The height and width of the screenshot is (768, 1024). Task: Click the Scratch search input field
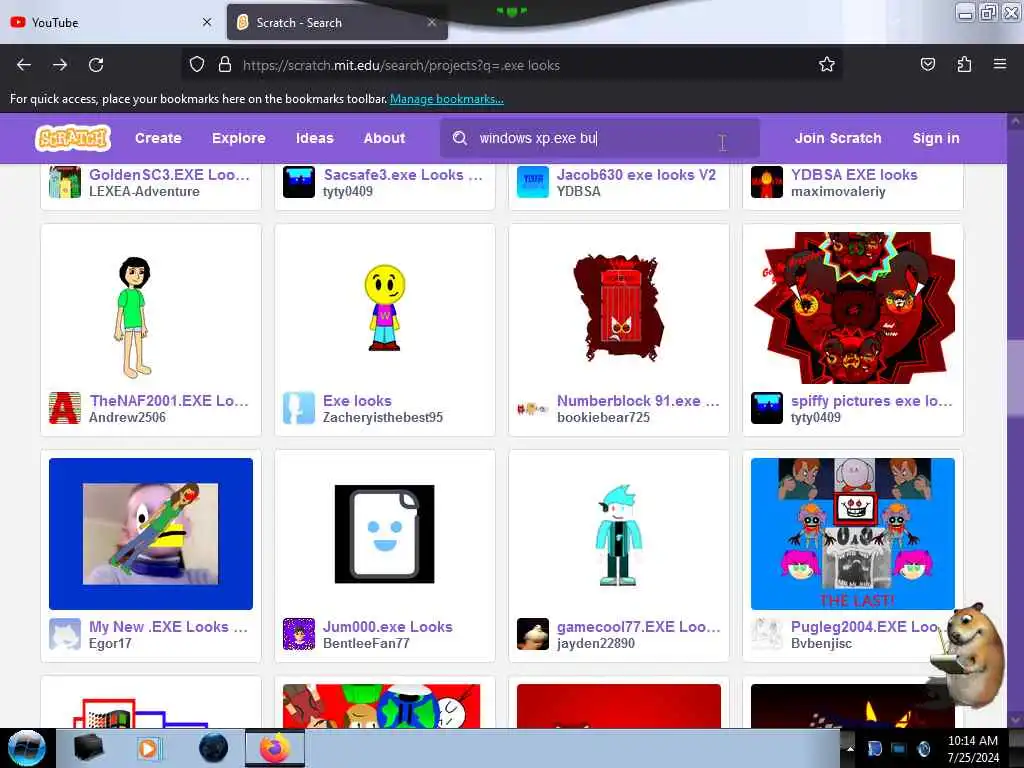coord(600,138)
